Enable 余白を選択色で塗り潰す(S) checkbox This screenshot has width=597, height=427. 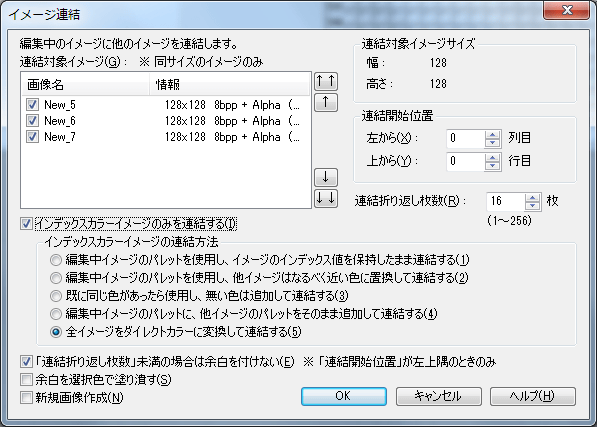[26, 379]
